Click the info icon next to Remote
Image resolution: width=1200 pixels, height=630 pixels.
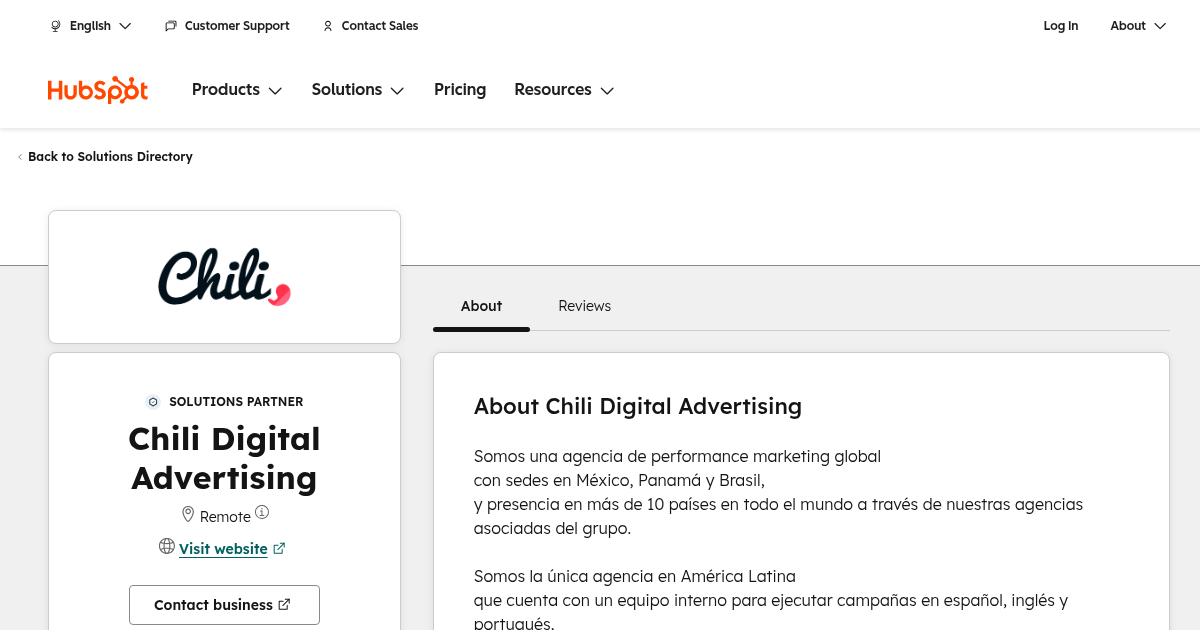point(262,513)
